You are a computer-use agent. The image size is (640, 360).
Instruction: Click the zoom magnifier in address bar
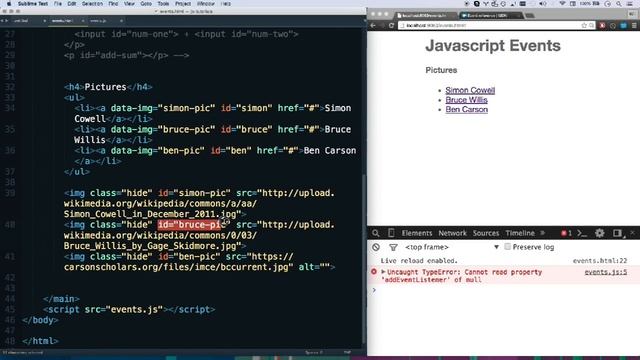click(x=591, y=25)
